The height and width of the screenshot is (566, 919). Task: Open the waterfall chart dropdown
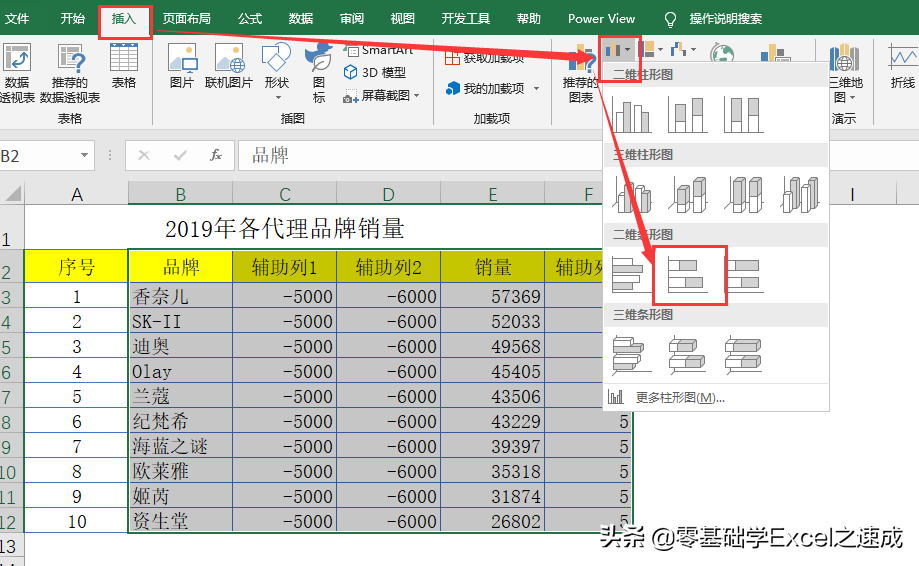click(683, 50)
